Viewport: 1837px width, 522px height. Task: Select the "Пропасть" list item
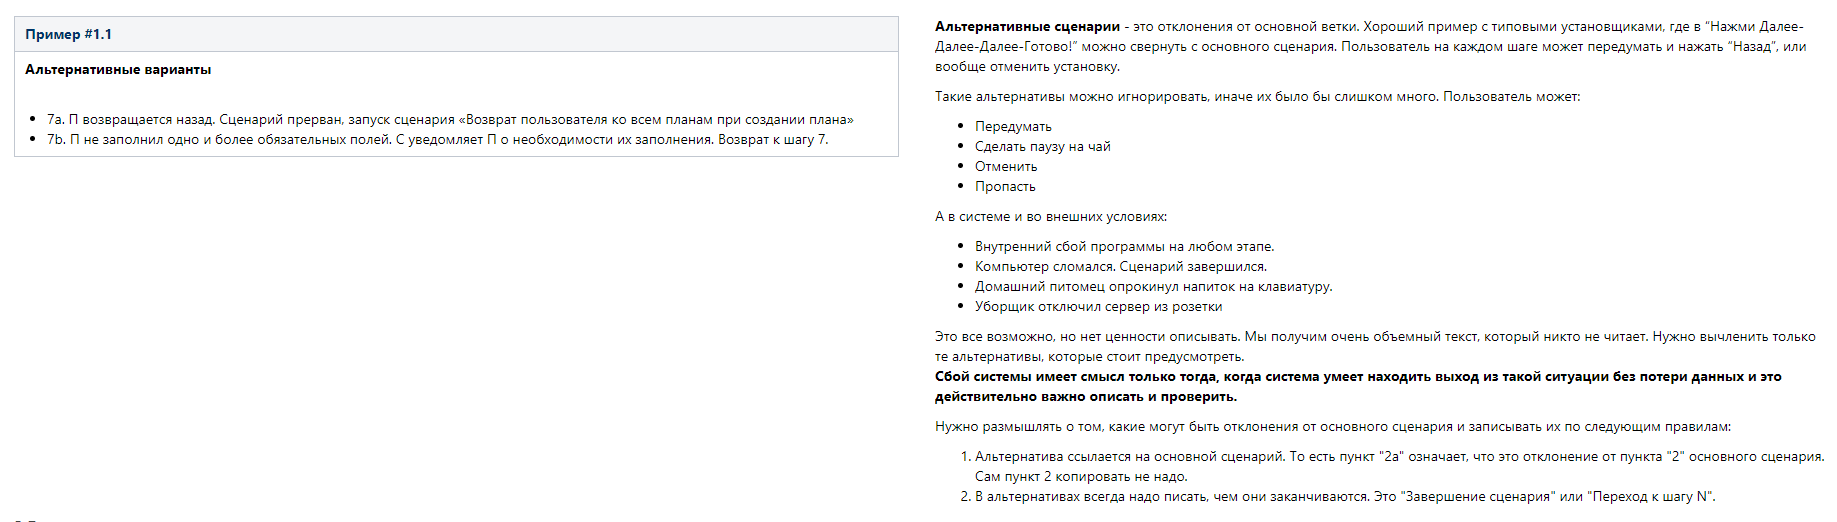point(1005,187)
